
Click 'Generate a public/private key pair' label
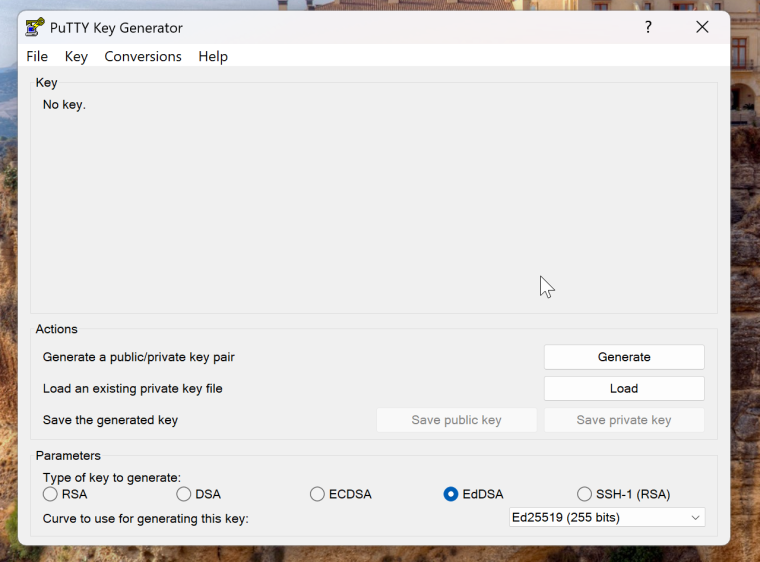(x=139, y=357)
